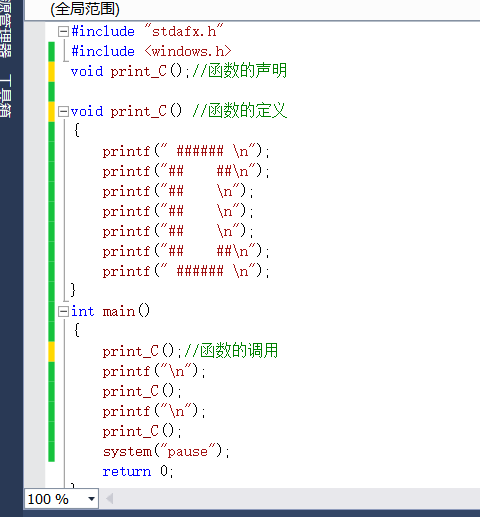Viewport: 480px width, 517px height.
Task: Click the void print_C(); declaration
Action: (130, 71)
